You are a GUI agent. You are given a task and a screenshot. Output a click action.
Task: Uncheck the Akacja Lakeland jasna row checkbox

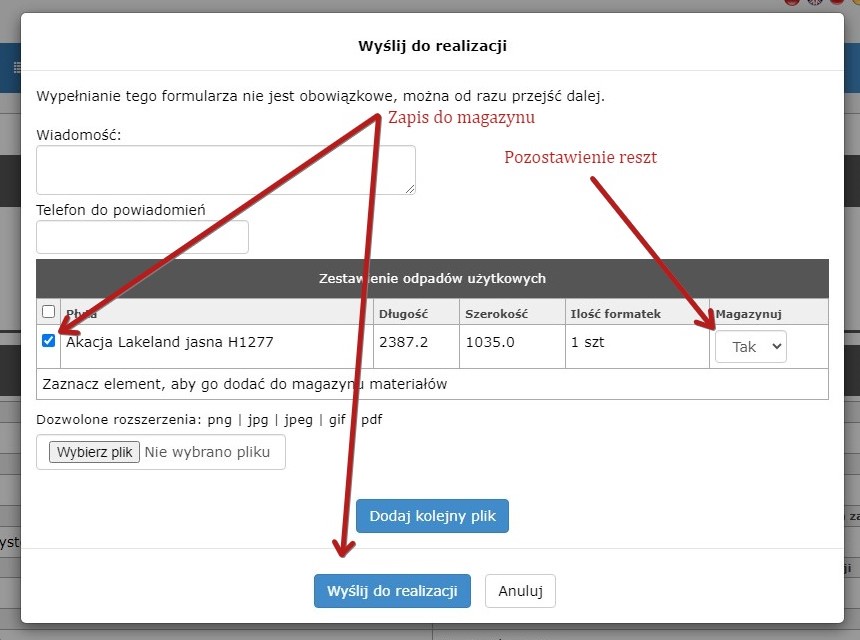(x=48, y=341)
